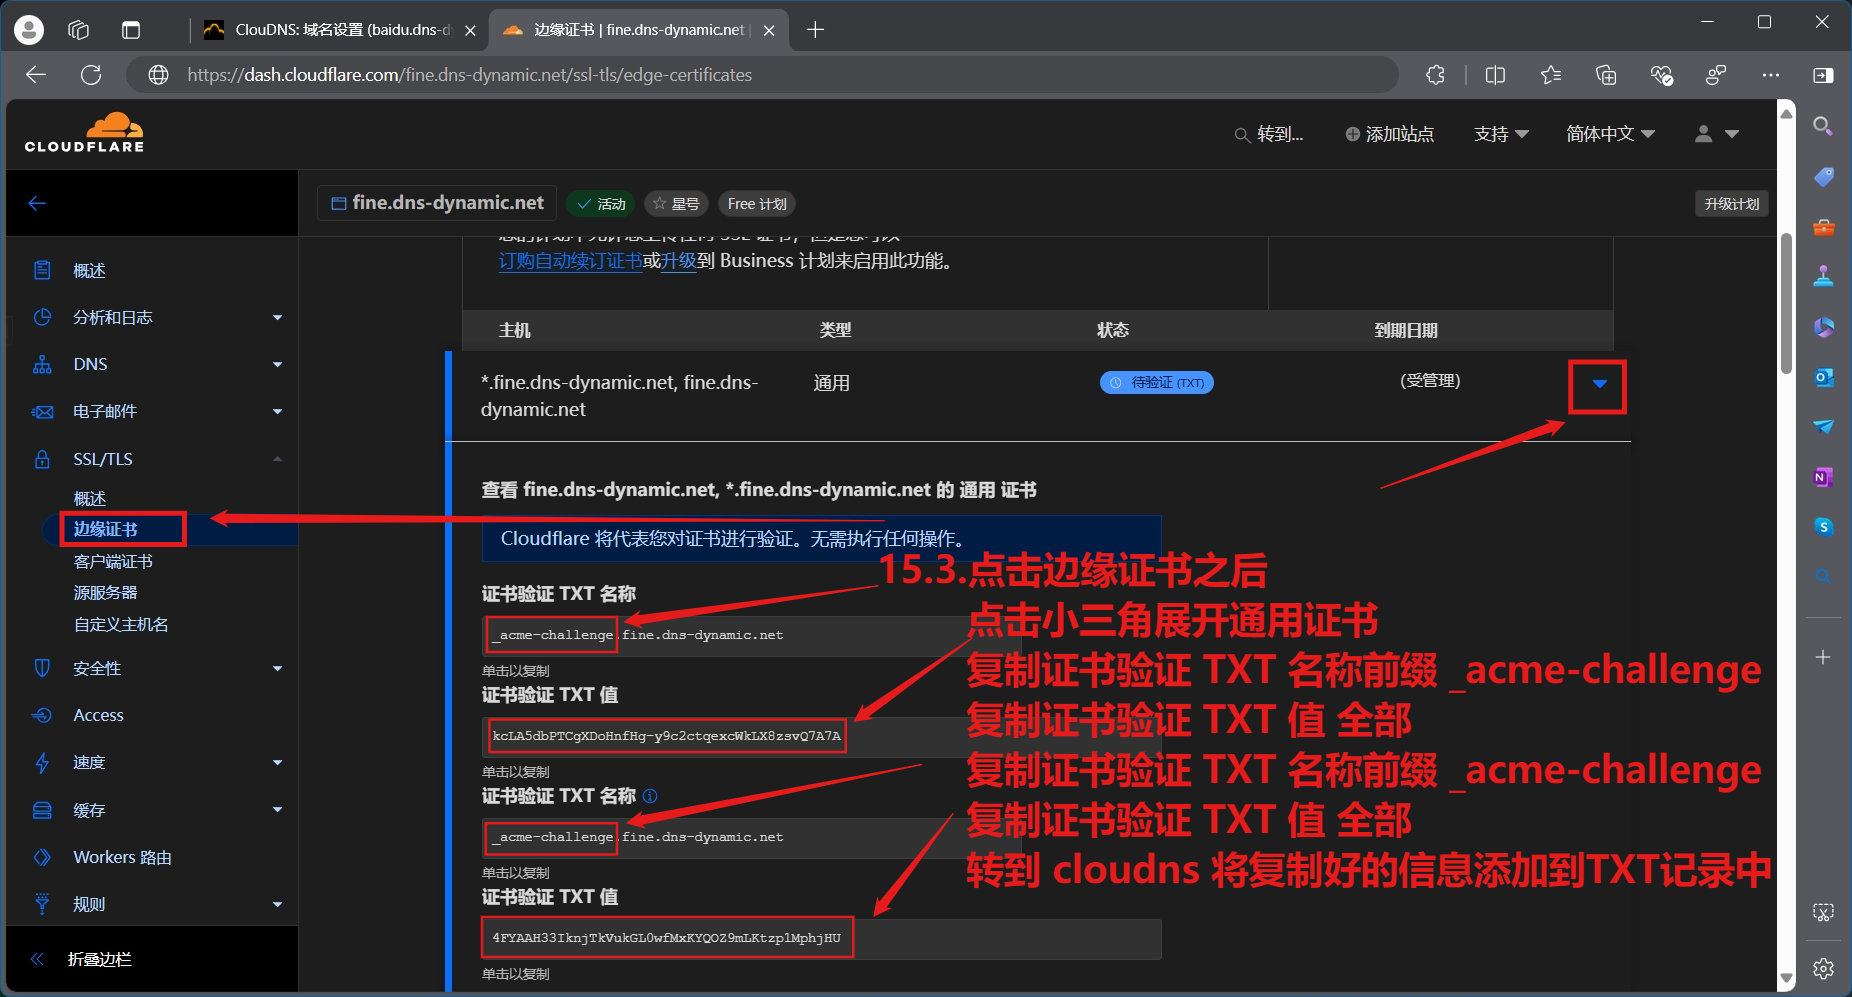Open the 概述 submenu under SSL/TLS
The image size is (1852, 997).
coord(89,498)
